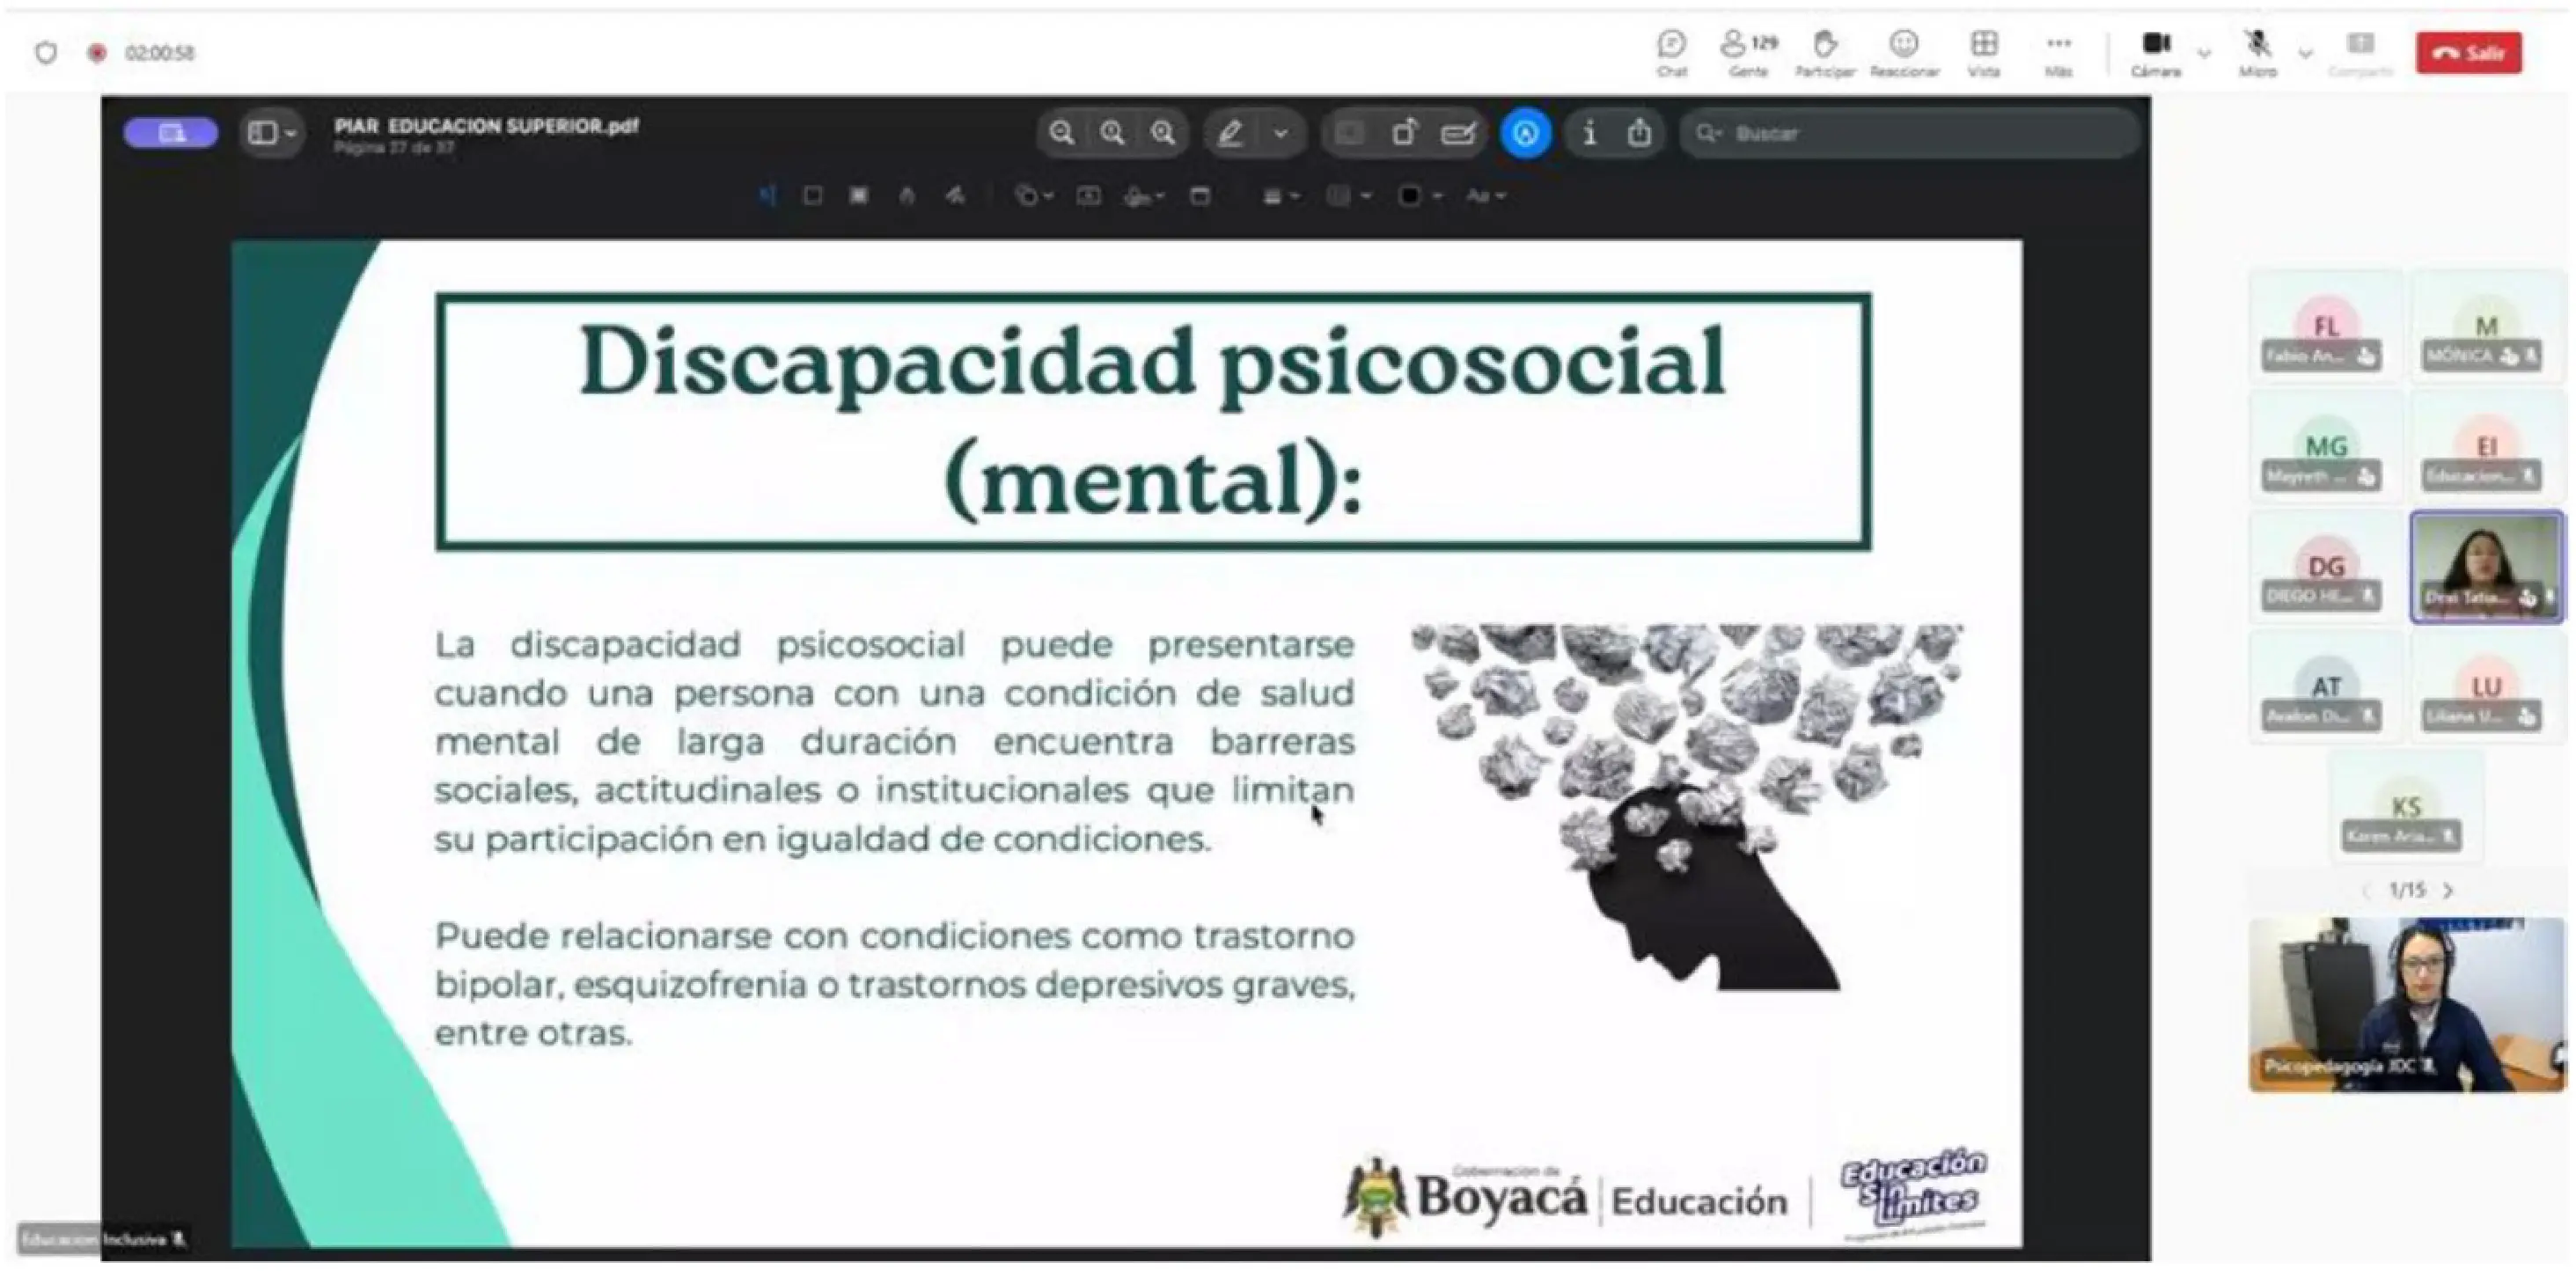
Task: Toggle the Cámara on or off
Action: pyautogui.click(x=2156, y=53)
